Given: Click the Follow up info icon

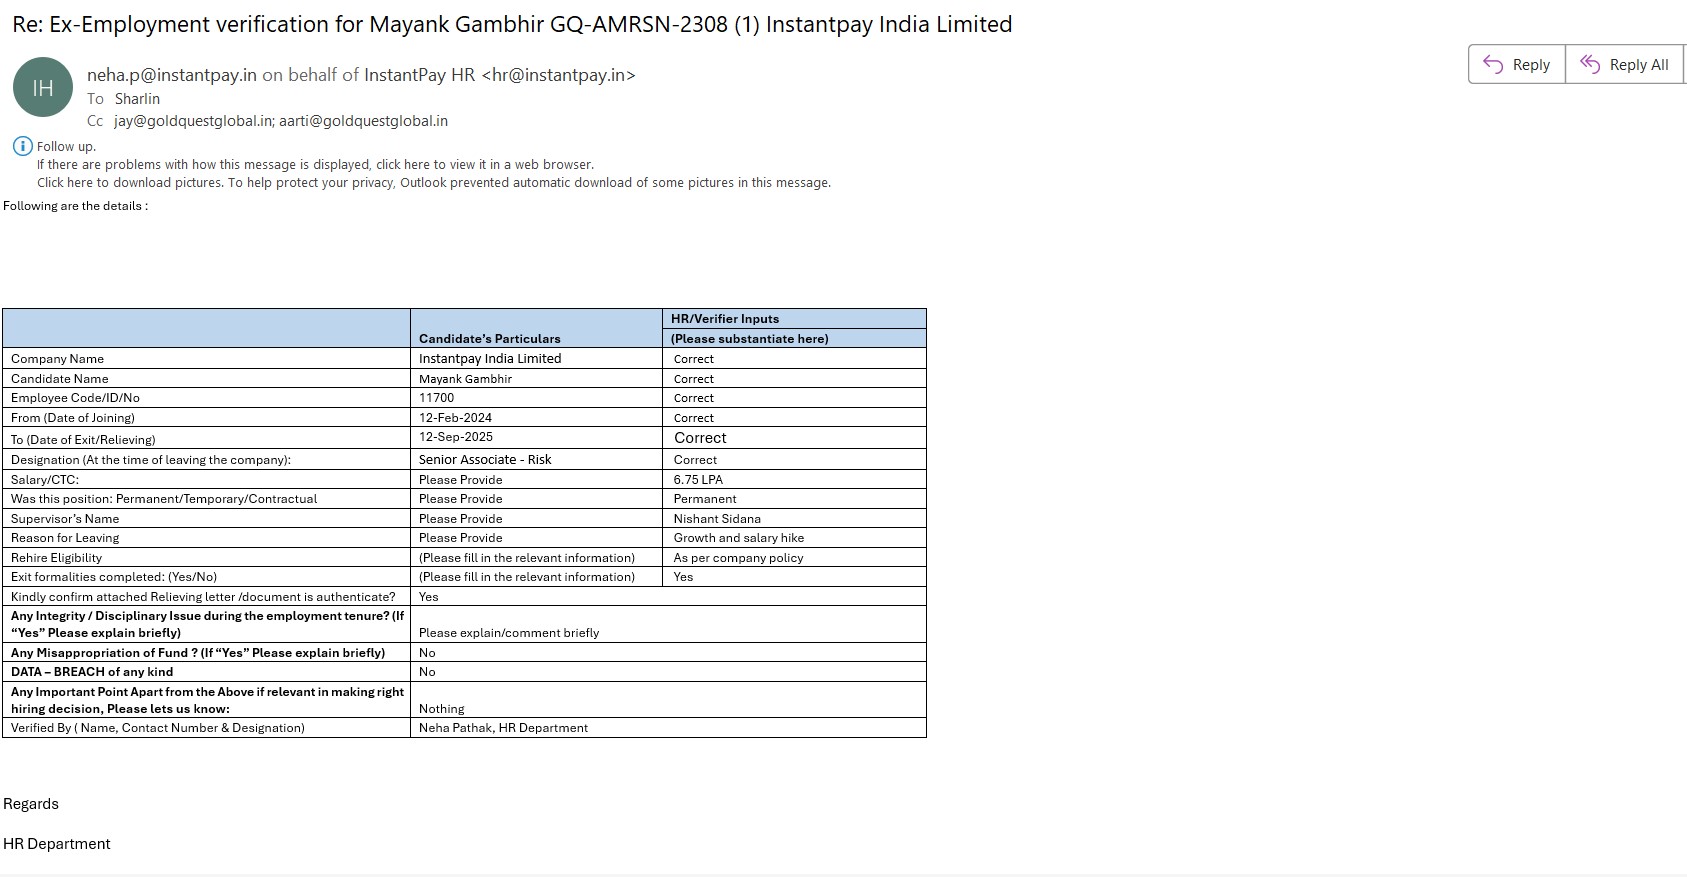Looking at the screenshot, I should click(x=22, y=146).
